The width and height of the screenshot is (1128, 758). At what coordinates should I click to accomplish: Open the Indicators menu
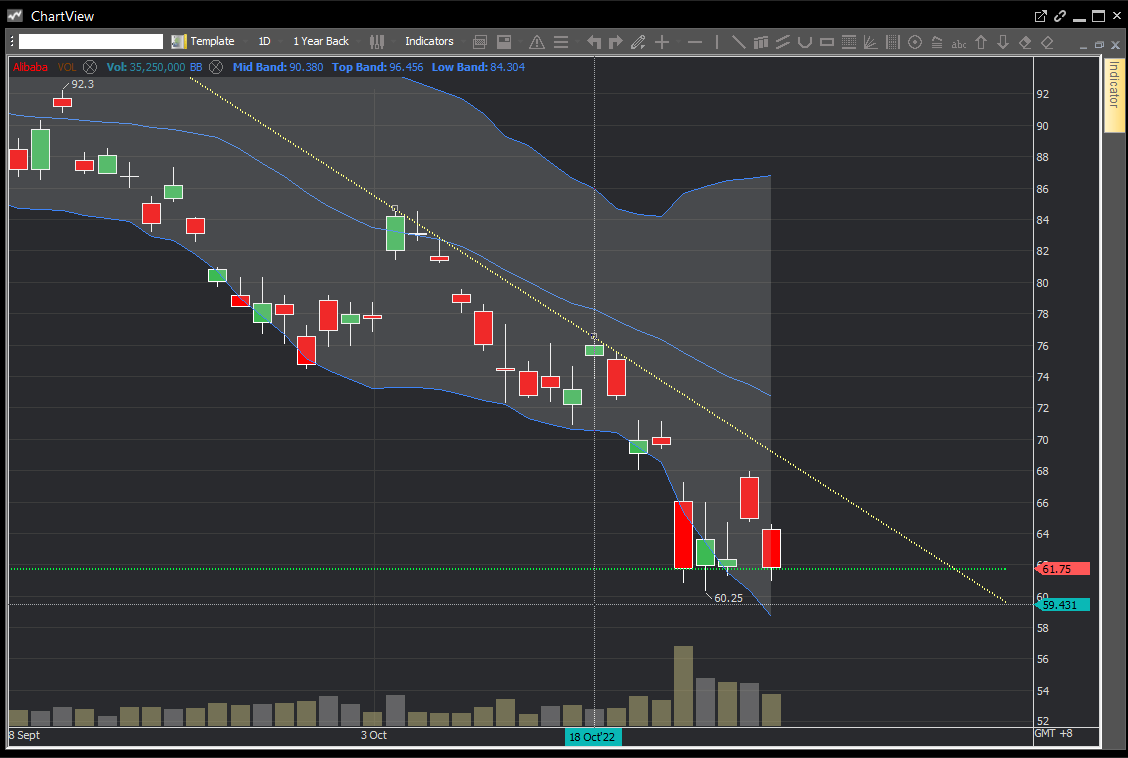click(x=429, y=41)
